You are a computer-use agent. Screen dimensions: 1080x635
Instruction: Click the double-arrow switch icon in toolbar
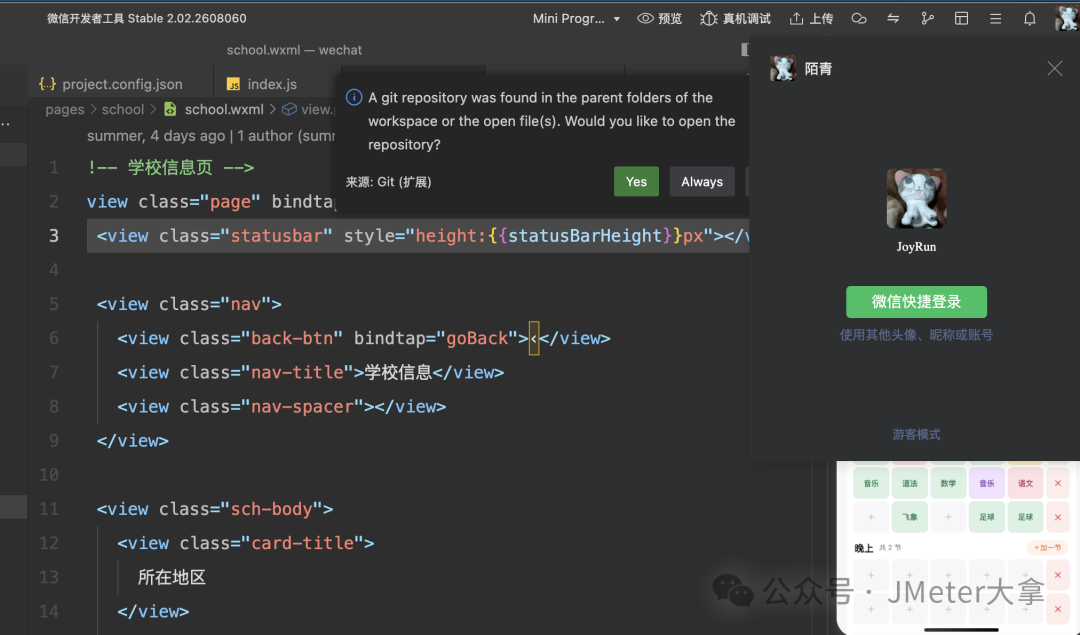(893, 19)
